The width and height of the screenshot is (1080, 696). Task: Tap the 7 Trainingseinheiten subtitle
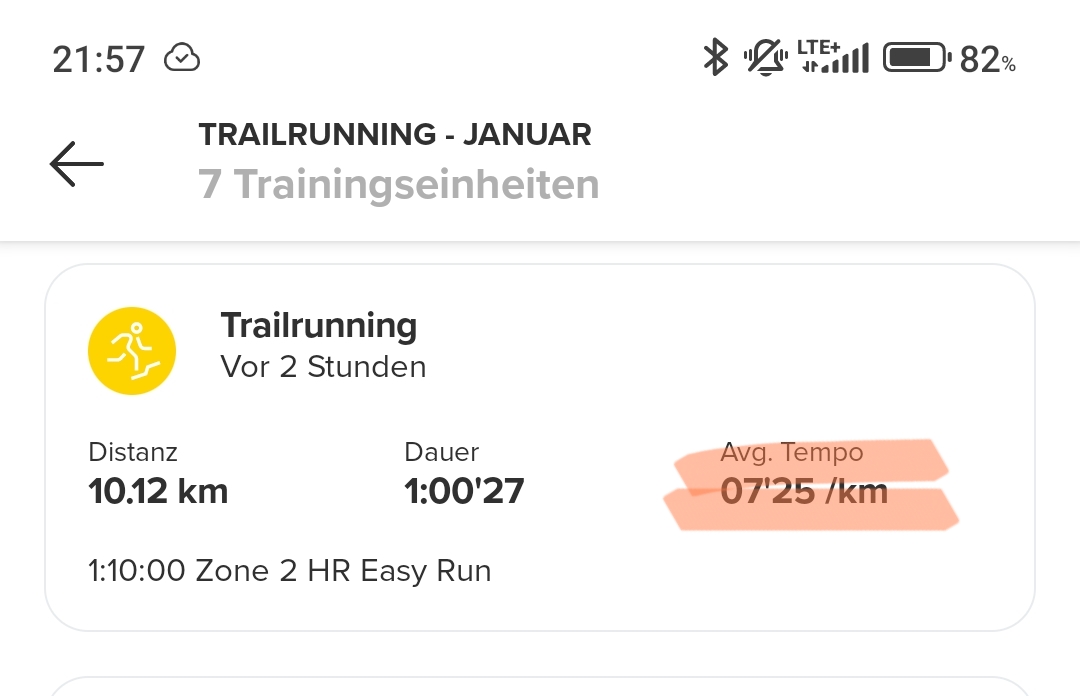tap(399, 184)
